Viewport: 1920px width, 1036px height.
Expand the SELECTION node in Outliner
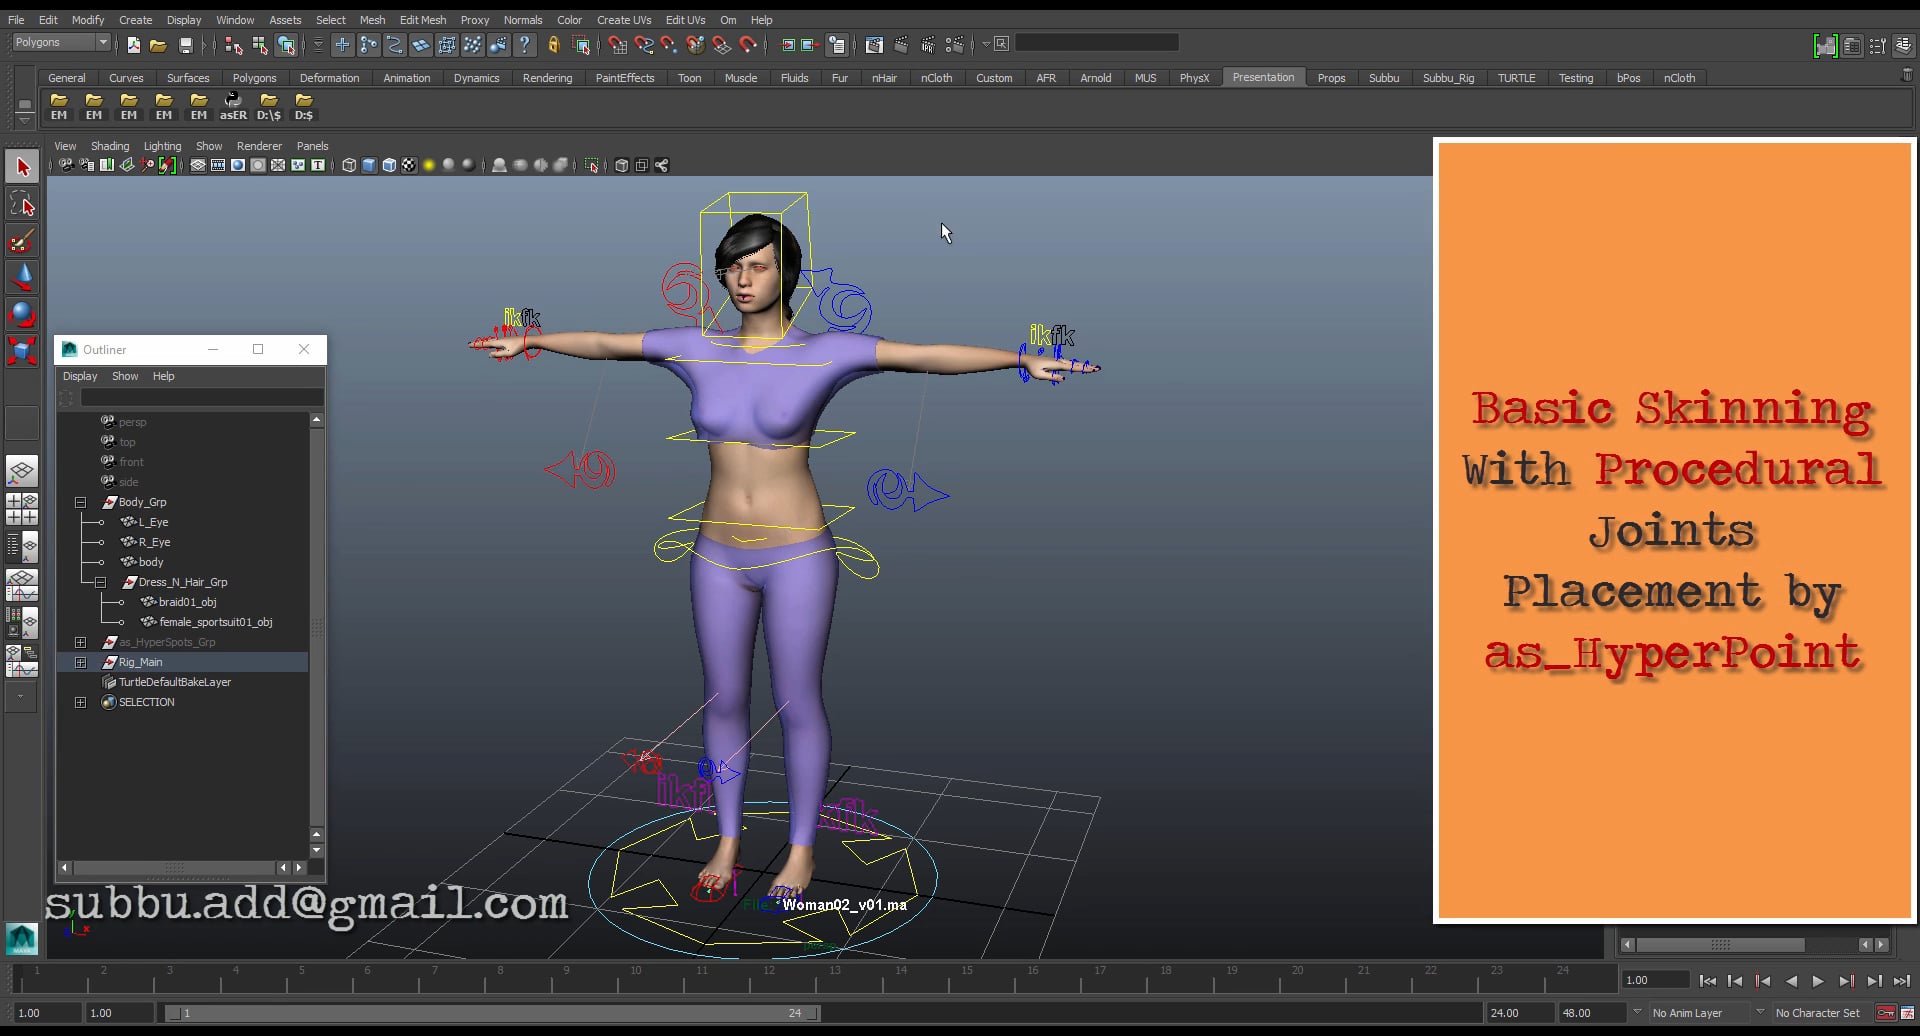(x=81, y=702)
